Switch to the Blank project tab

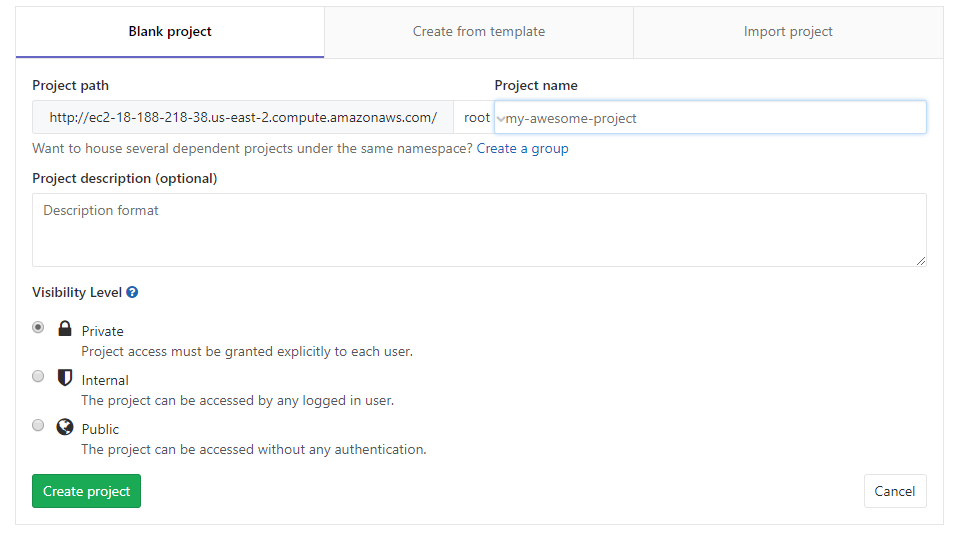tap(170, 32)
